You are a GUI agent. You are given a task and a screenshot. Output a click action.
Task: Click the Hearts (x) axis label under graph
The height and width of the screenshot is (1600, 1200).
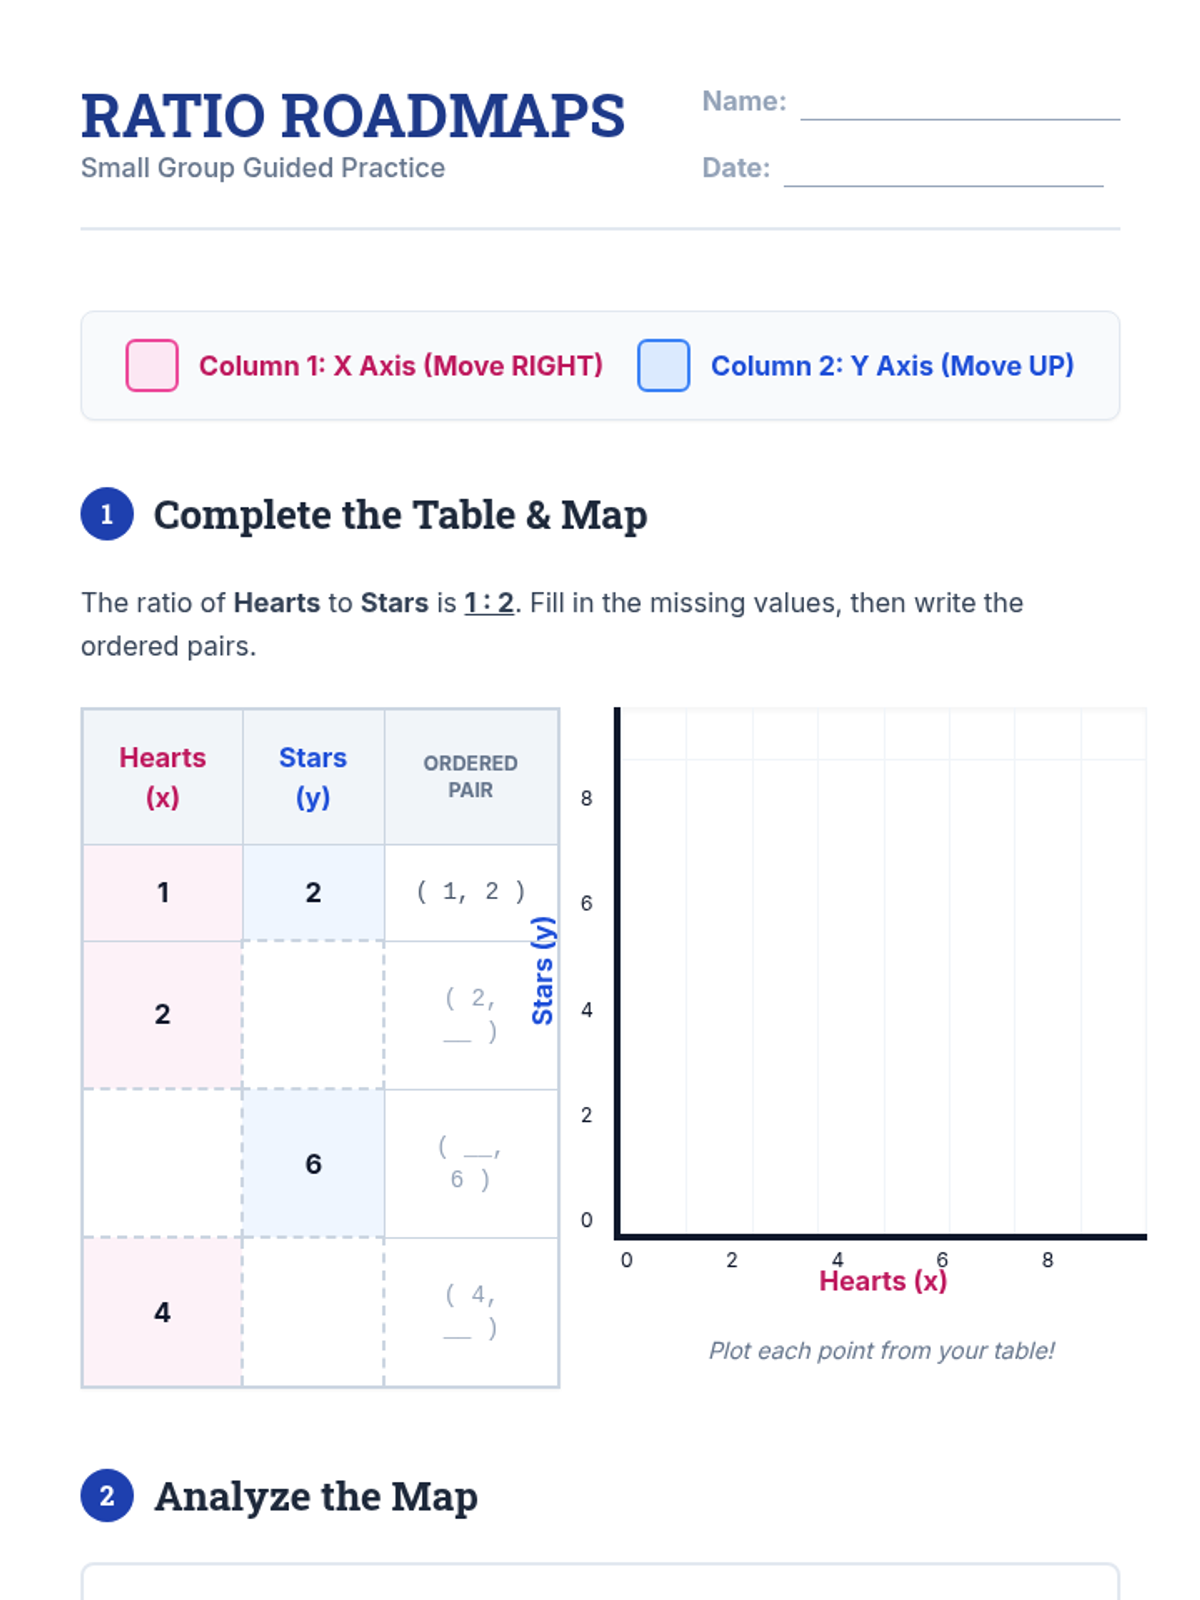click(x=882, y=1282)
